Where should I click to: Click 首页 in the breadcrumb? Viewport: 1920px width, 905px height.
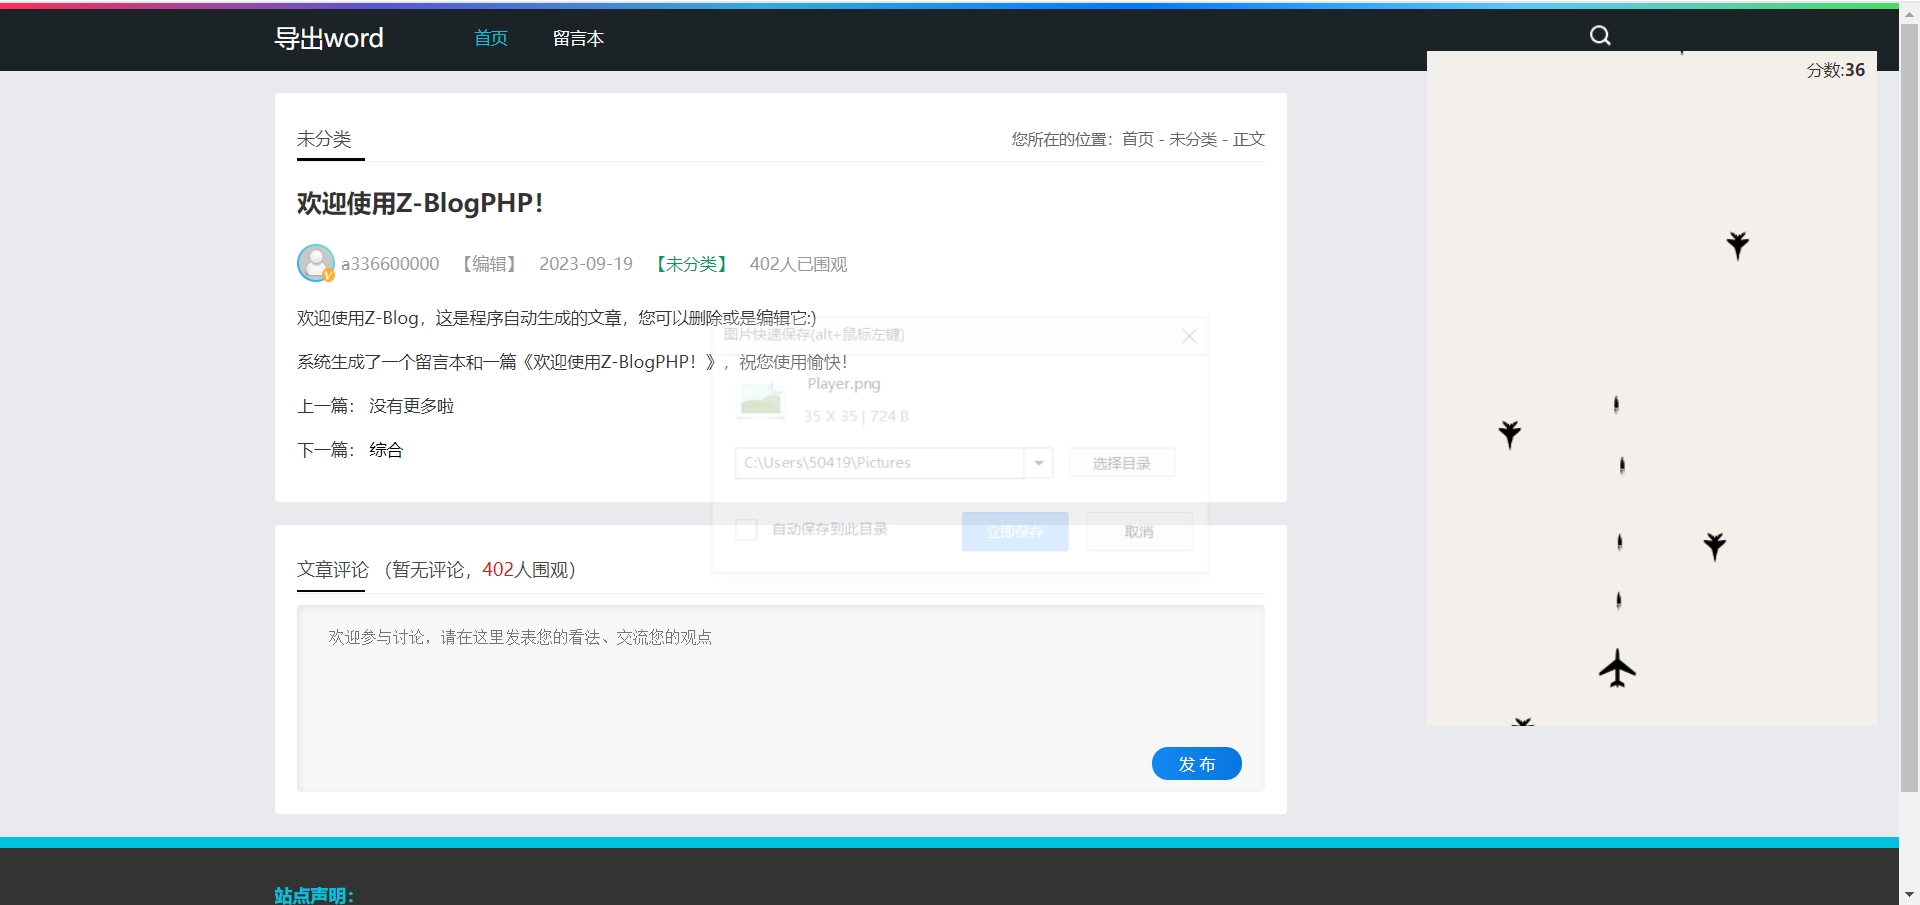click(x=1138, y=139)
